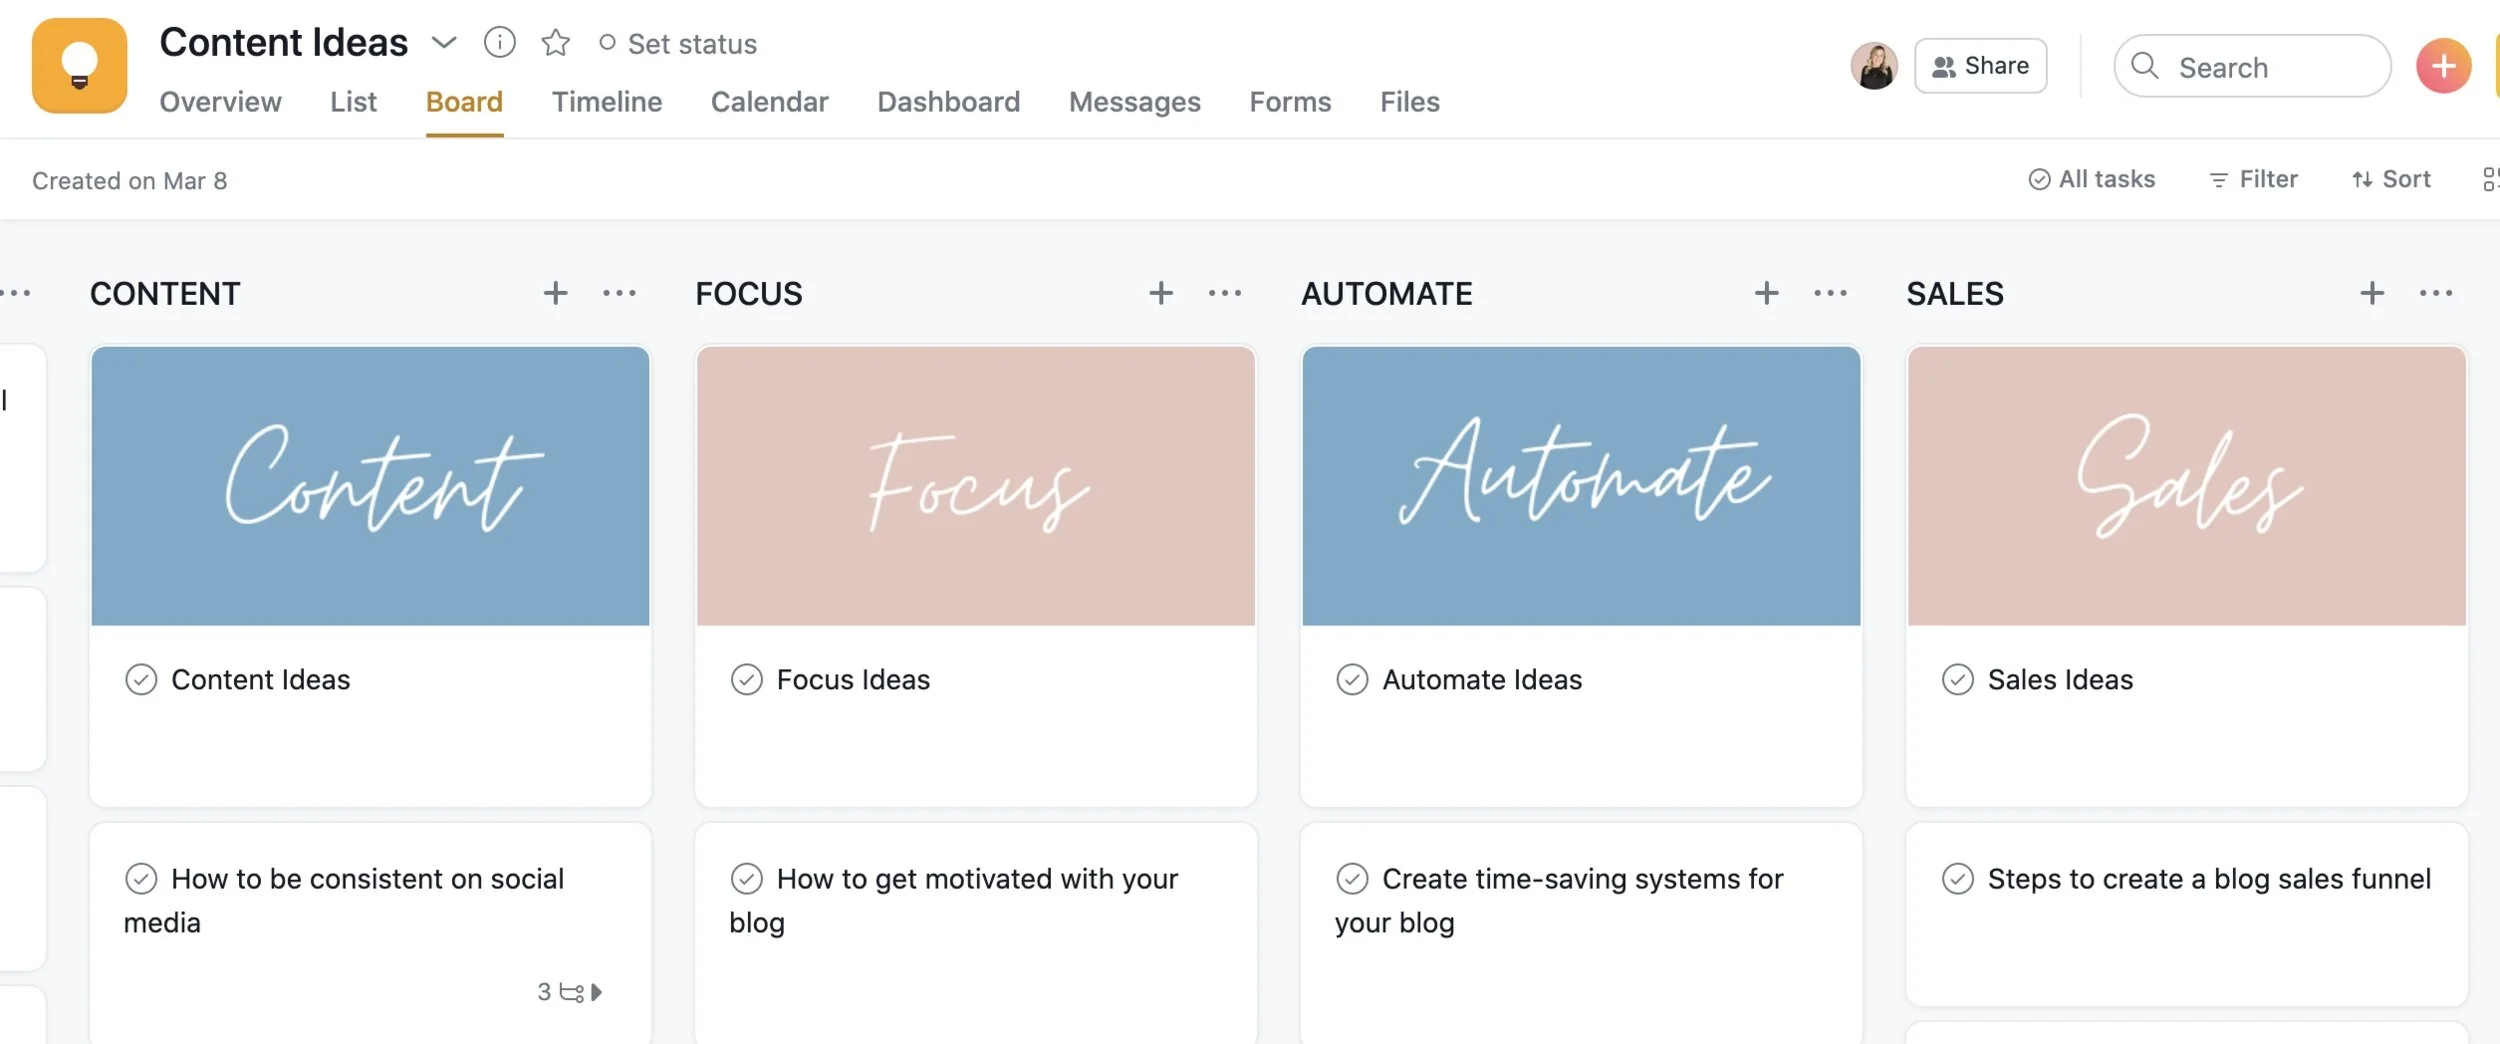Image resolution: width=2500 pixels, height=1044 pixels.
Task: Open the Focus Ideas task card title
Action: click(x=853, y=680)
